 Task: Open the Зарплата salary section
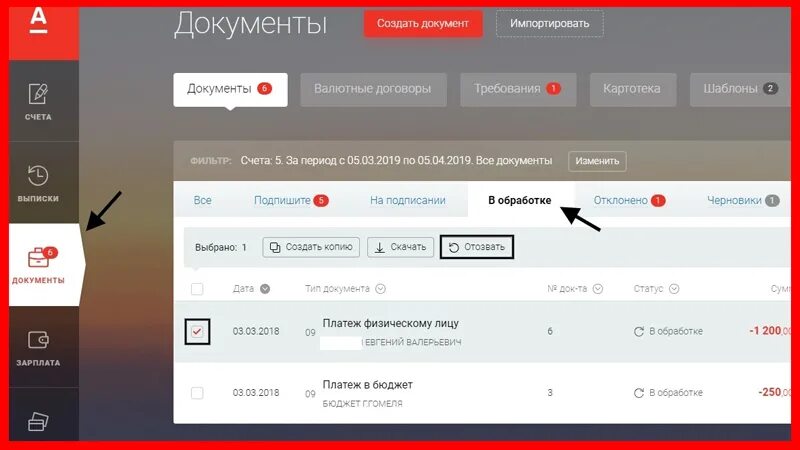click(38, 349)
